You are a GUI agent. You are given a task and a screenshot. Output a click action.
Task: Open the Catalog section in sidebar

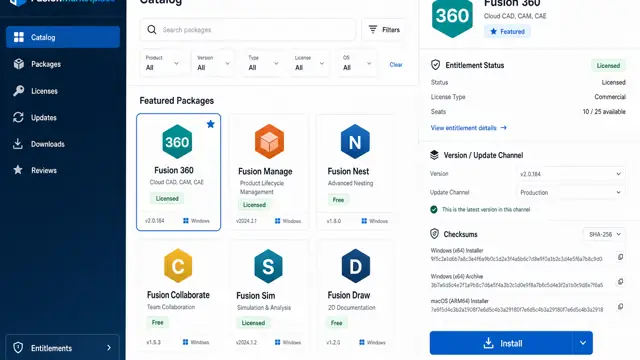[63, 37]
